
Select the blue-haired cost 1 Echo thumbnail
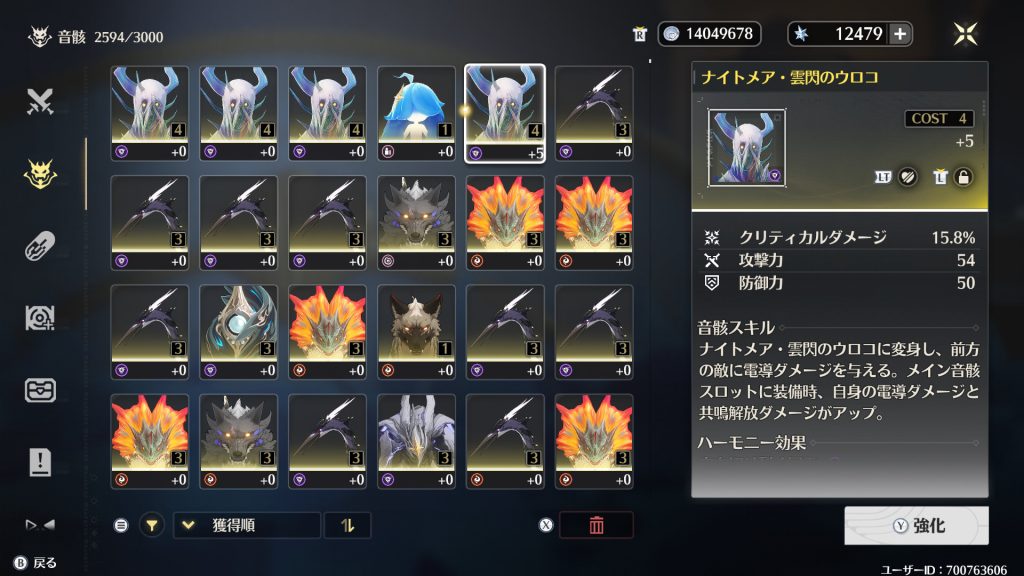pos(416,113)
